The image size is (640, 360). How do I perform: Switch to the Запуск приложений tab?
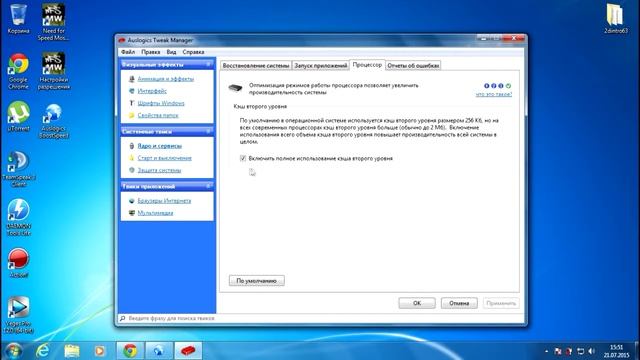(321, 65)
